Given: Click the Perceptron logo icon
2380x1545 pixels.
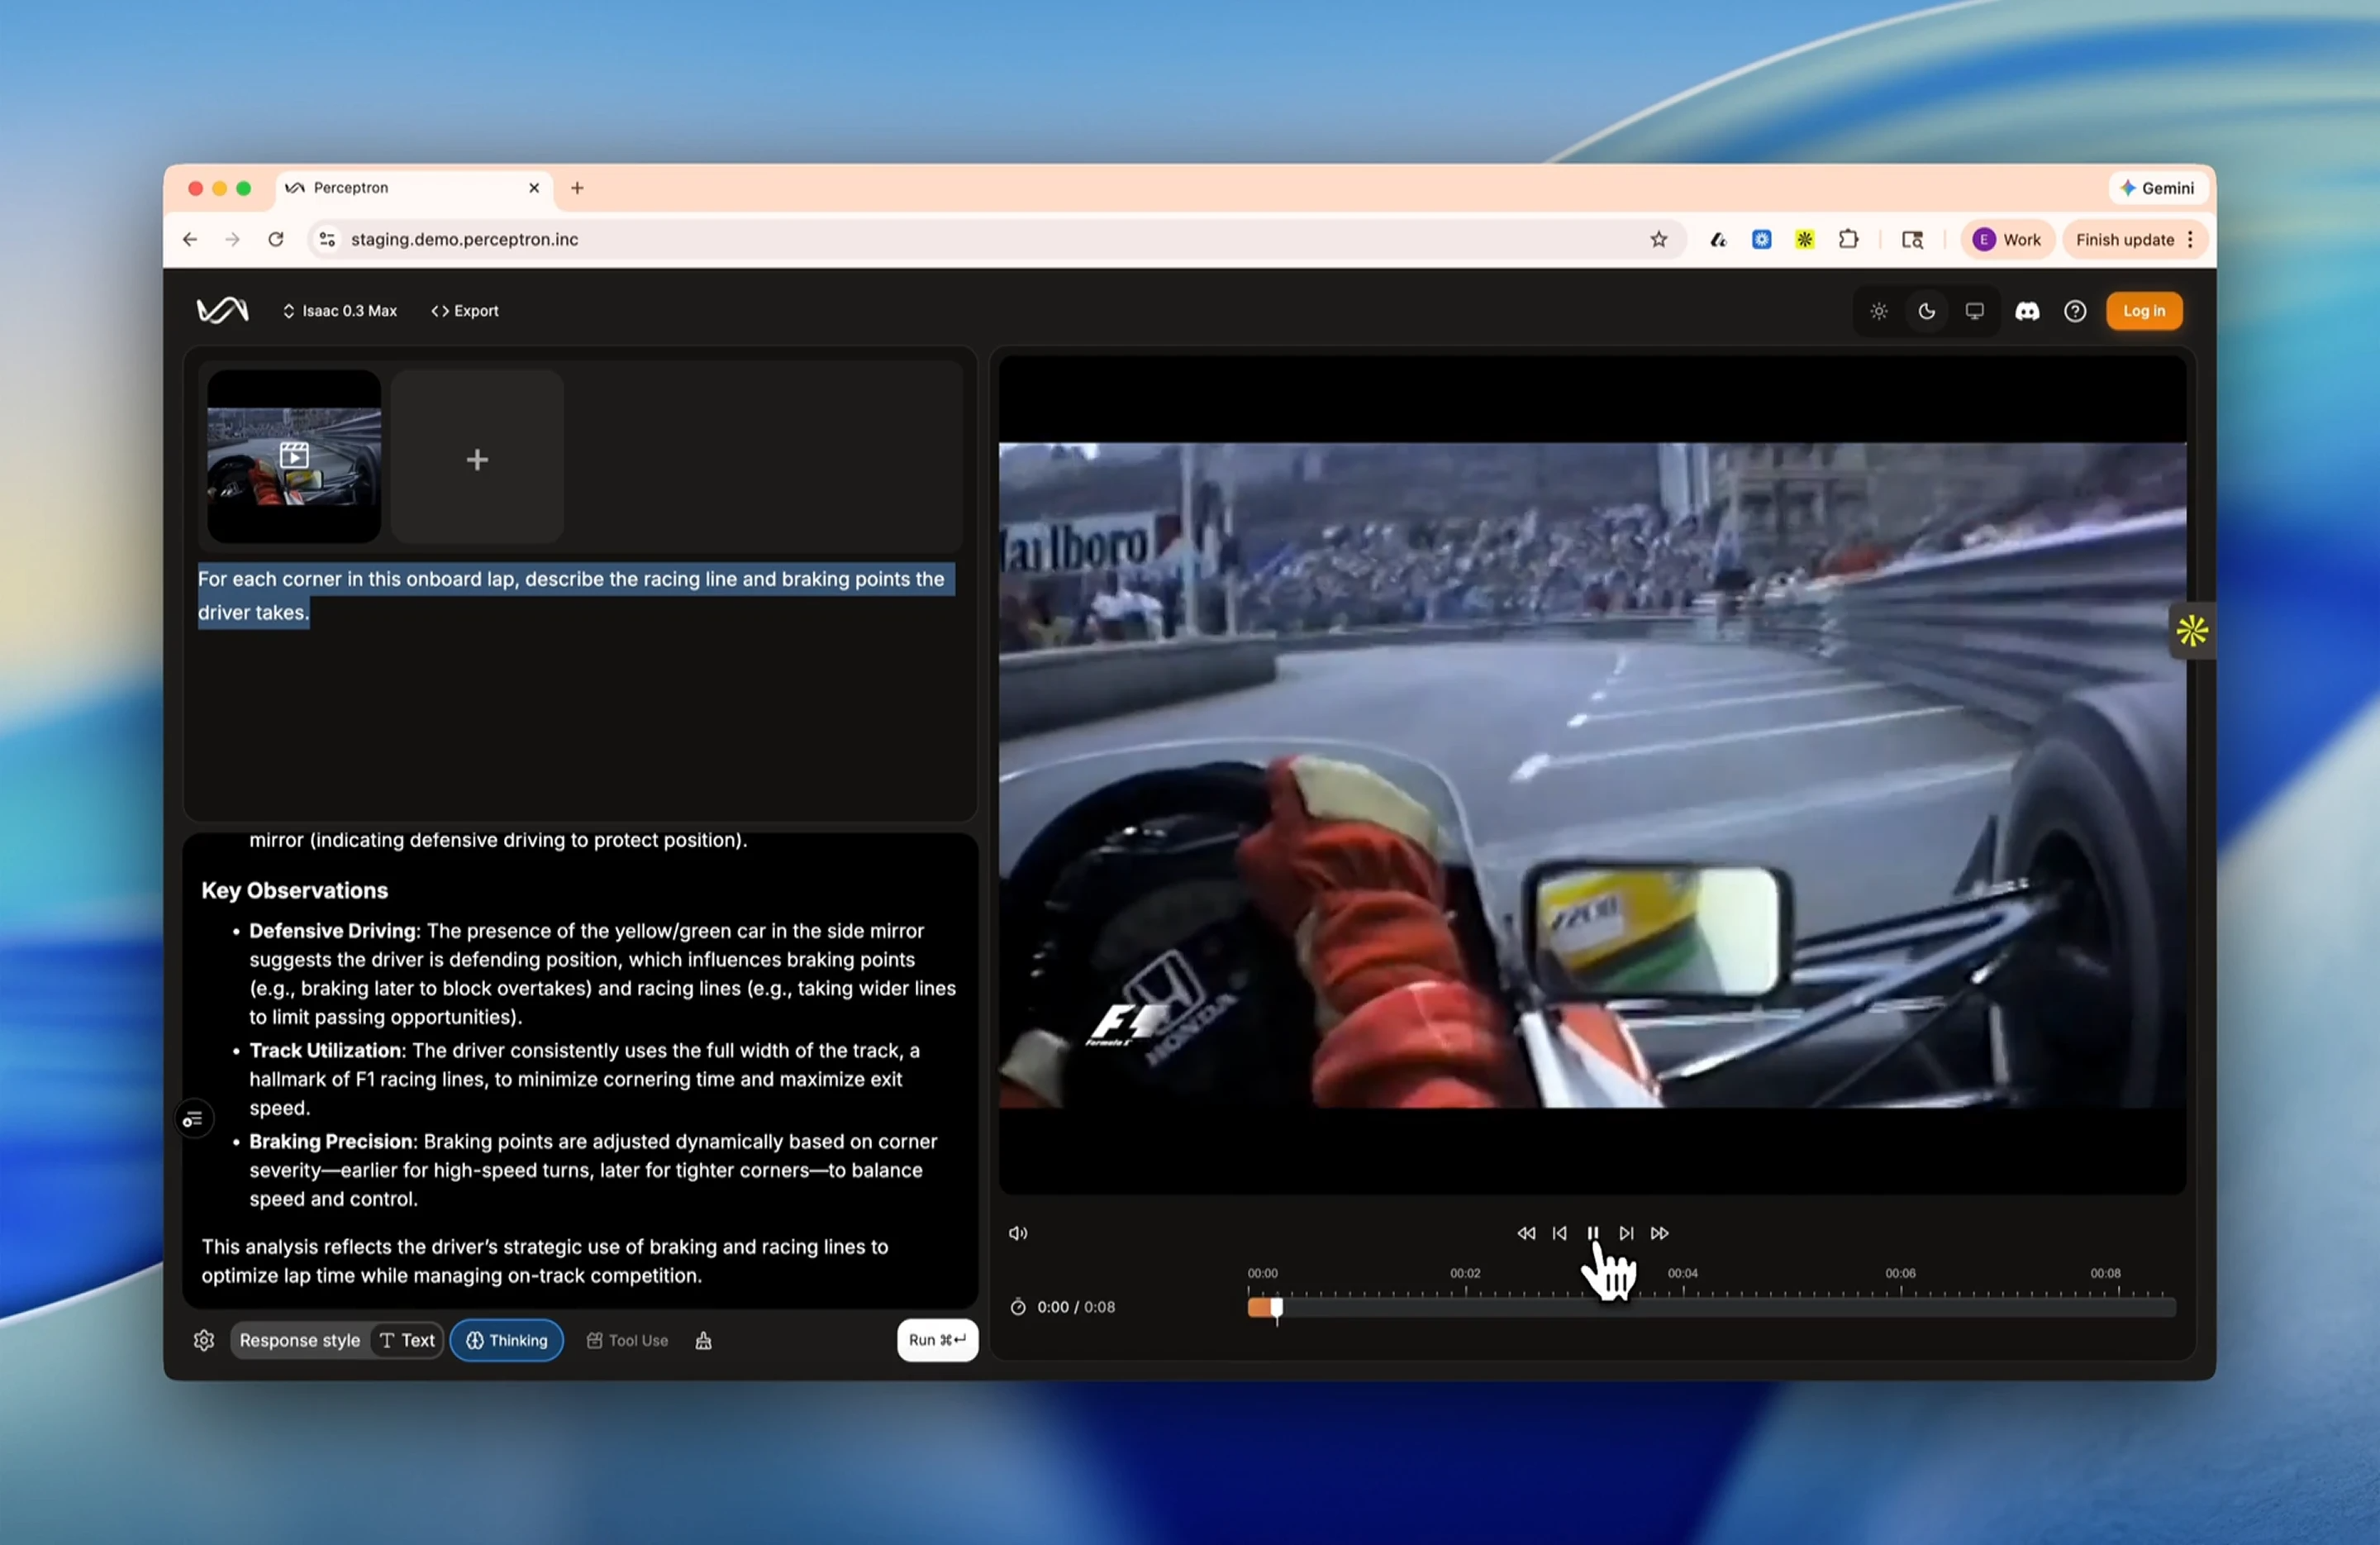Looking at the screenshot, I should click(222, 311).
